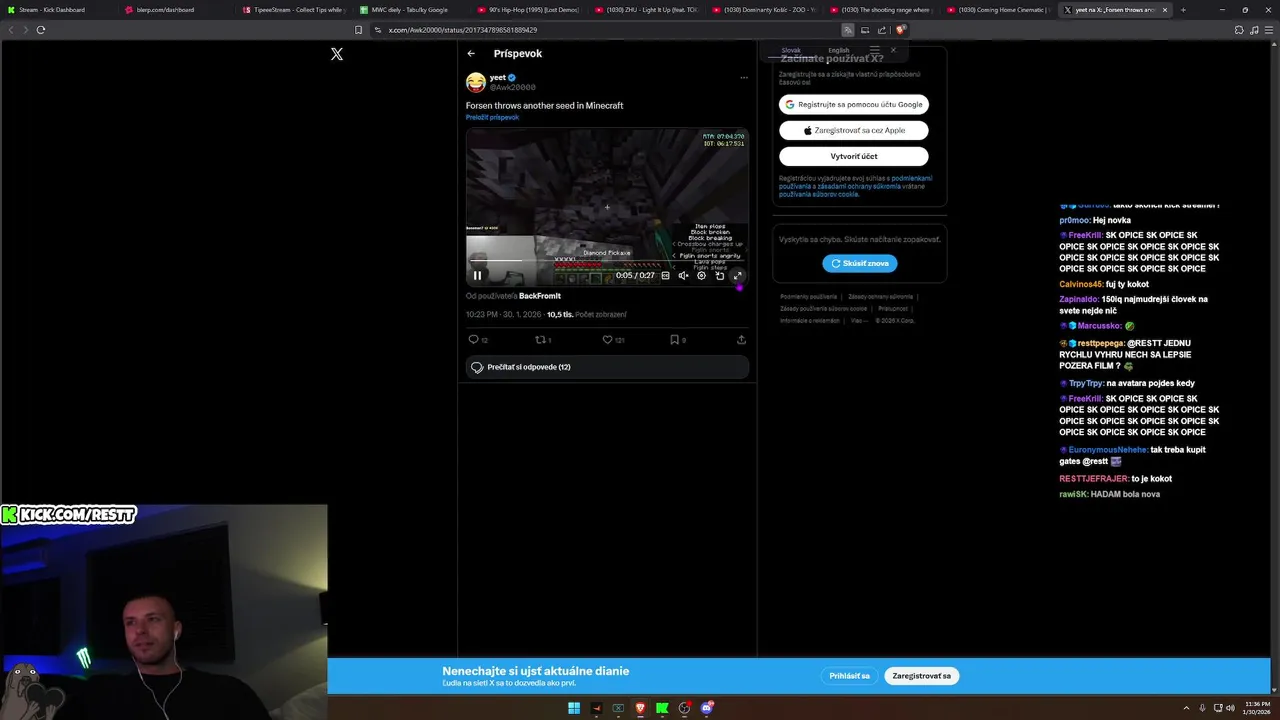
Task: Switch to the blerp.com/dashboard tab
Action: pos(177,10)
